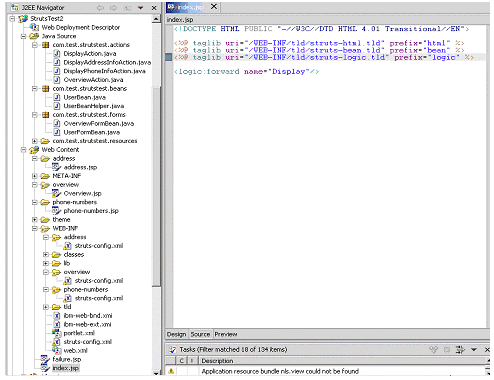Click the ibm-web-bnd.xmi file icon
The height and width of the screenshot is (380, 494).
coord(57,315)
